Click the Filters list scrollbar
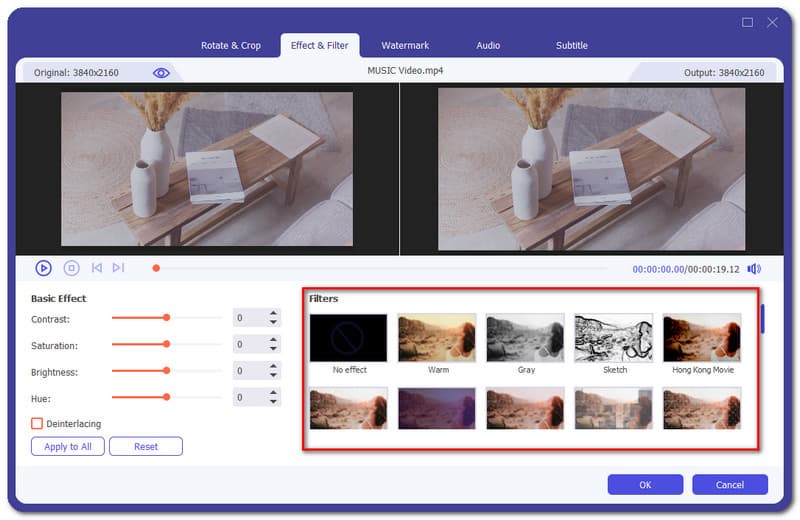Screen dimensions: 800x520 coord(763,319)
